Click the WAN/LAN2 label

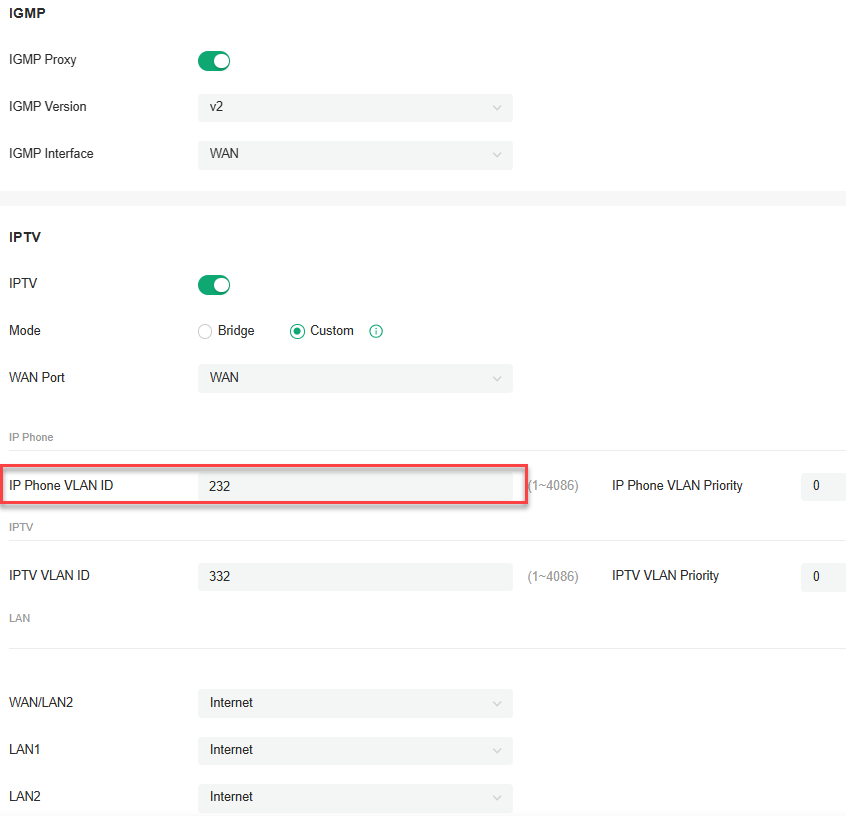pyautogui.click(x=41, y=702)
